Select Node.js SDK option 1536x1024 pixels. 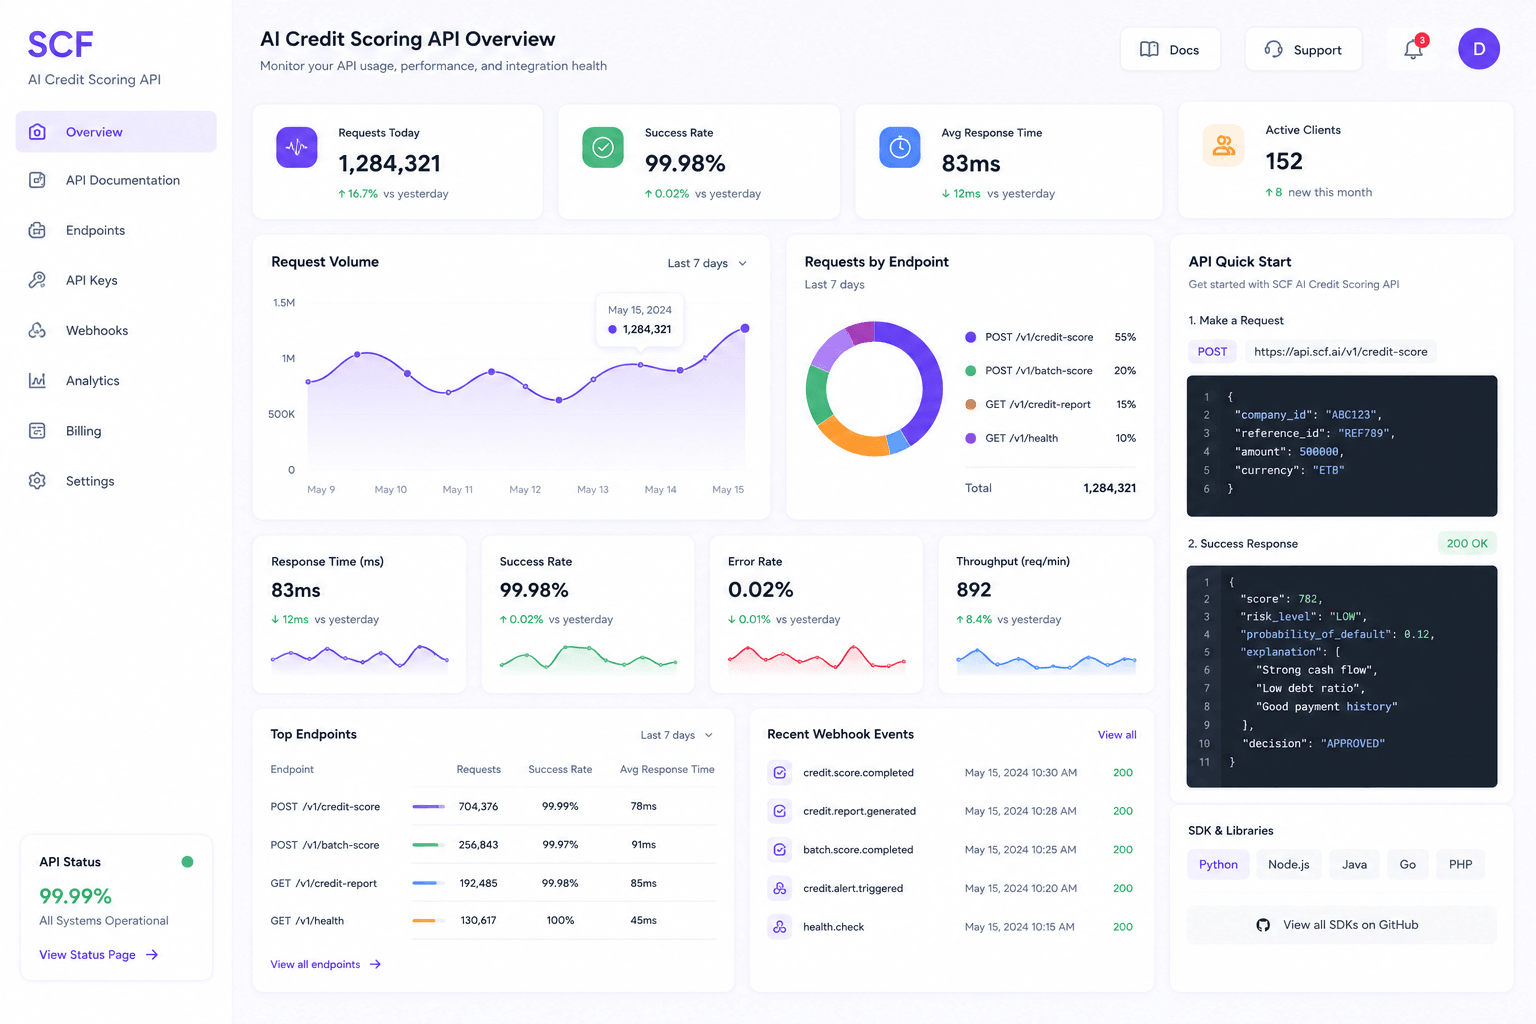coord(1288,865)
